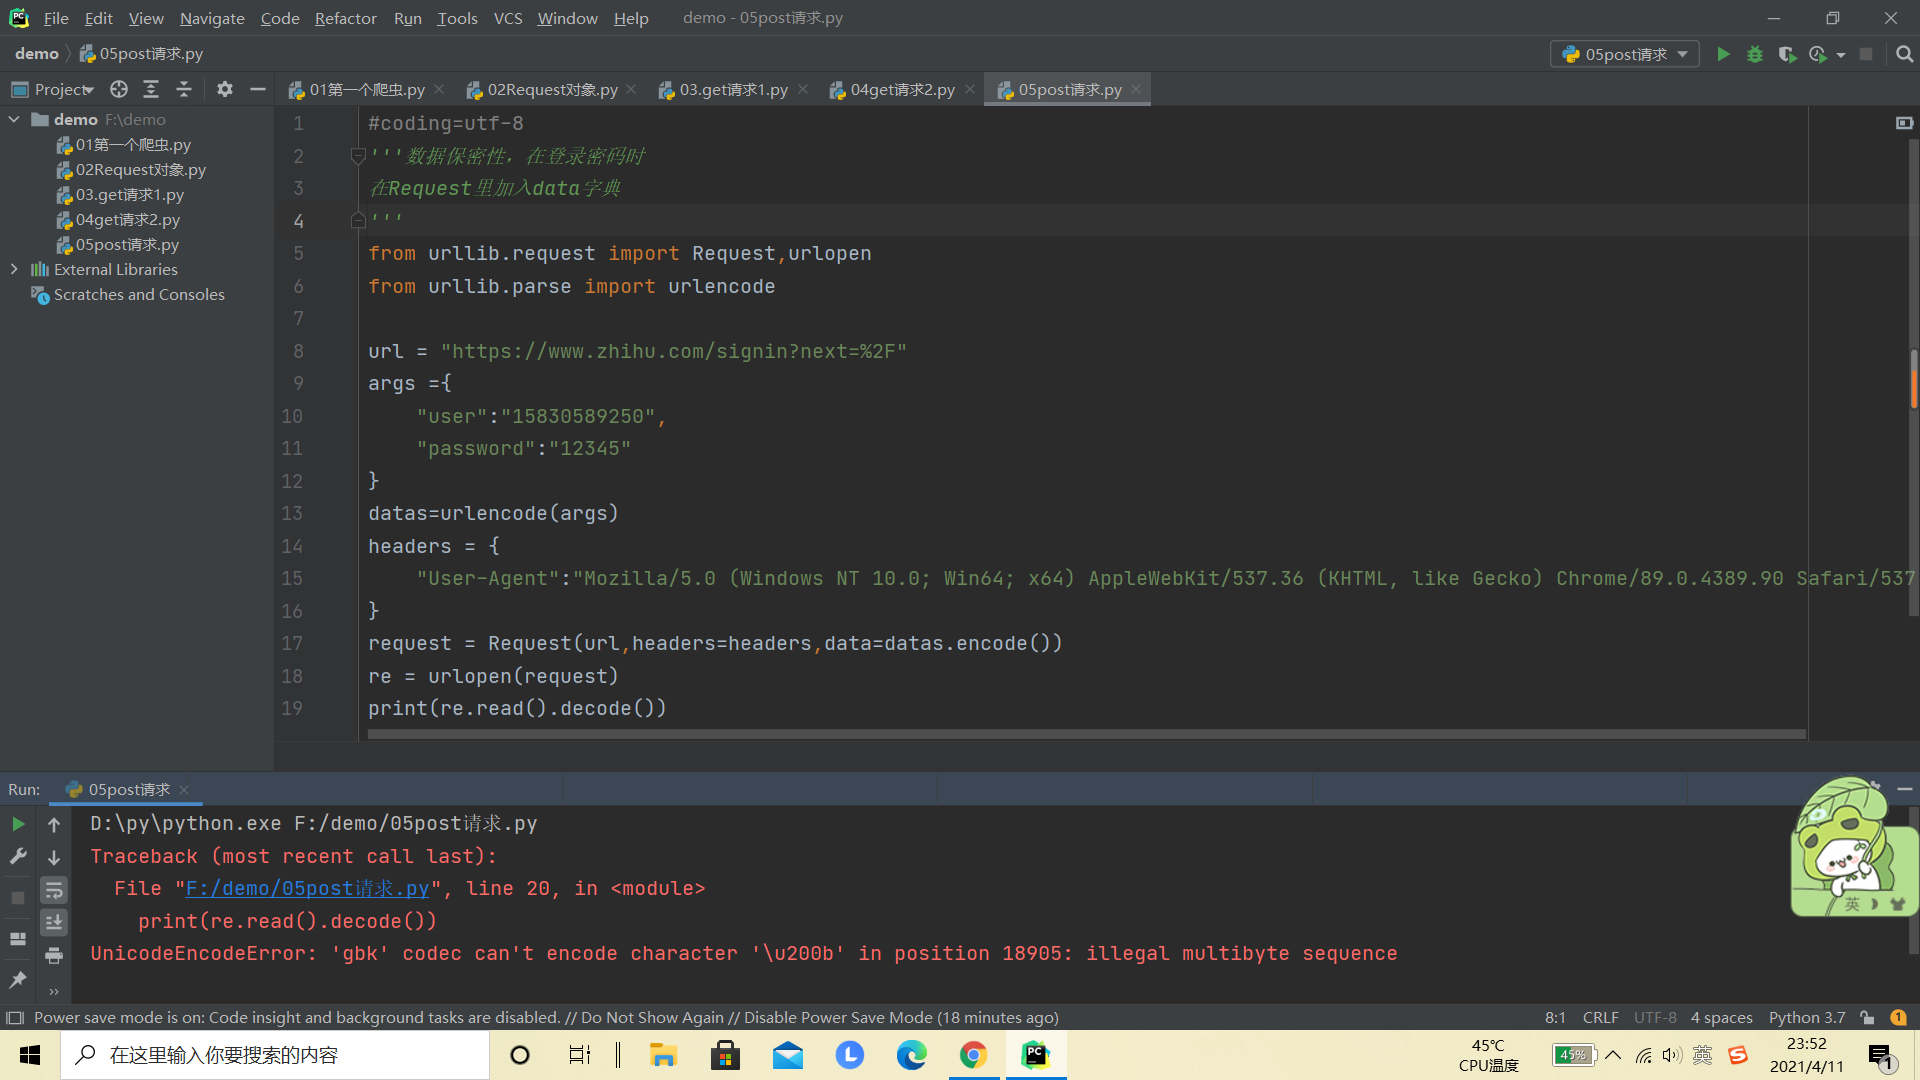The width and height of the screenshot is (1920, 1080).
Task: Pin the Run tab icon
Action: 18,980
